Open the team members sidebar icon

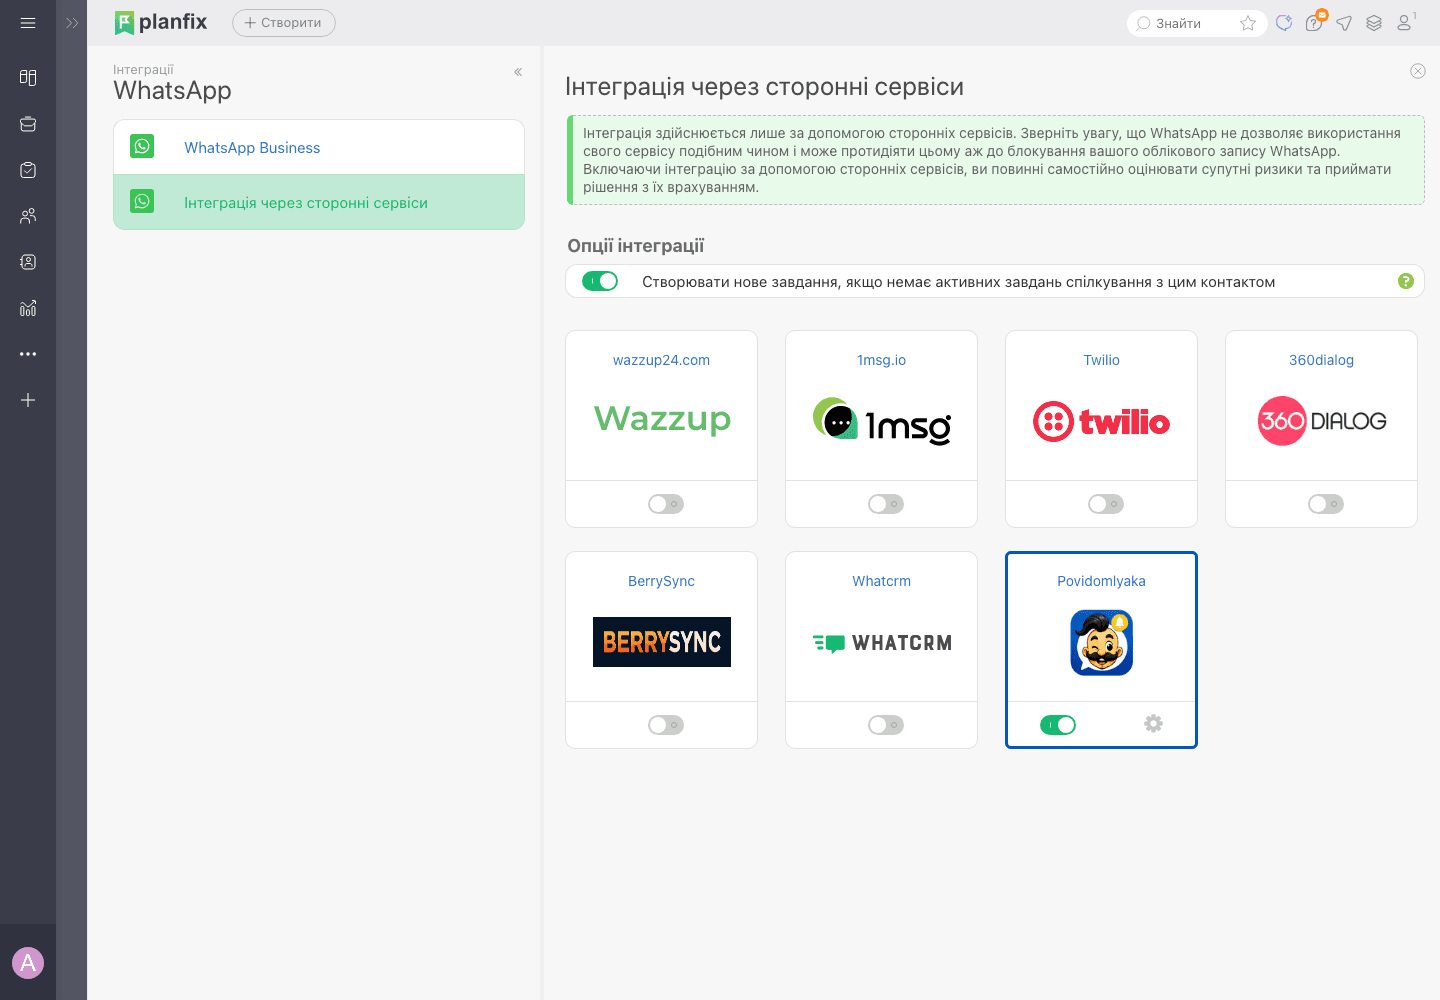[28, 216]
